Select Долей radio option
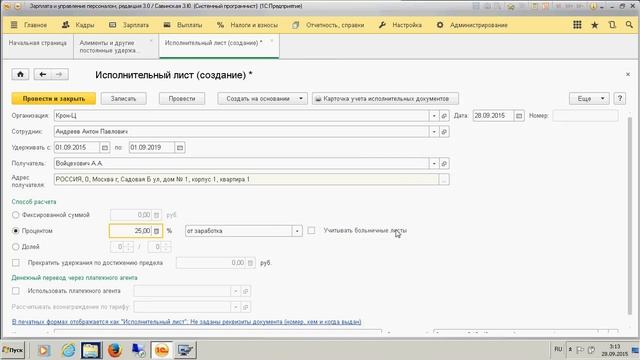 coord(16,247)
